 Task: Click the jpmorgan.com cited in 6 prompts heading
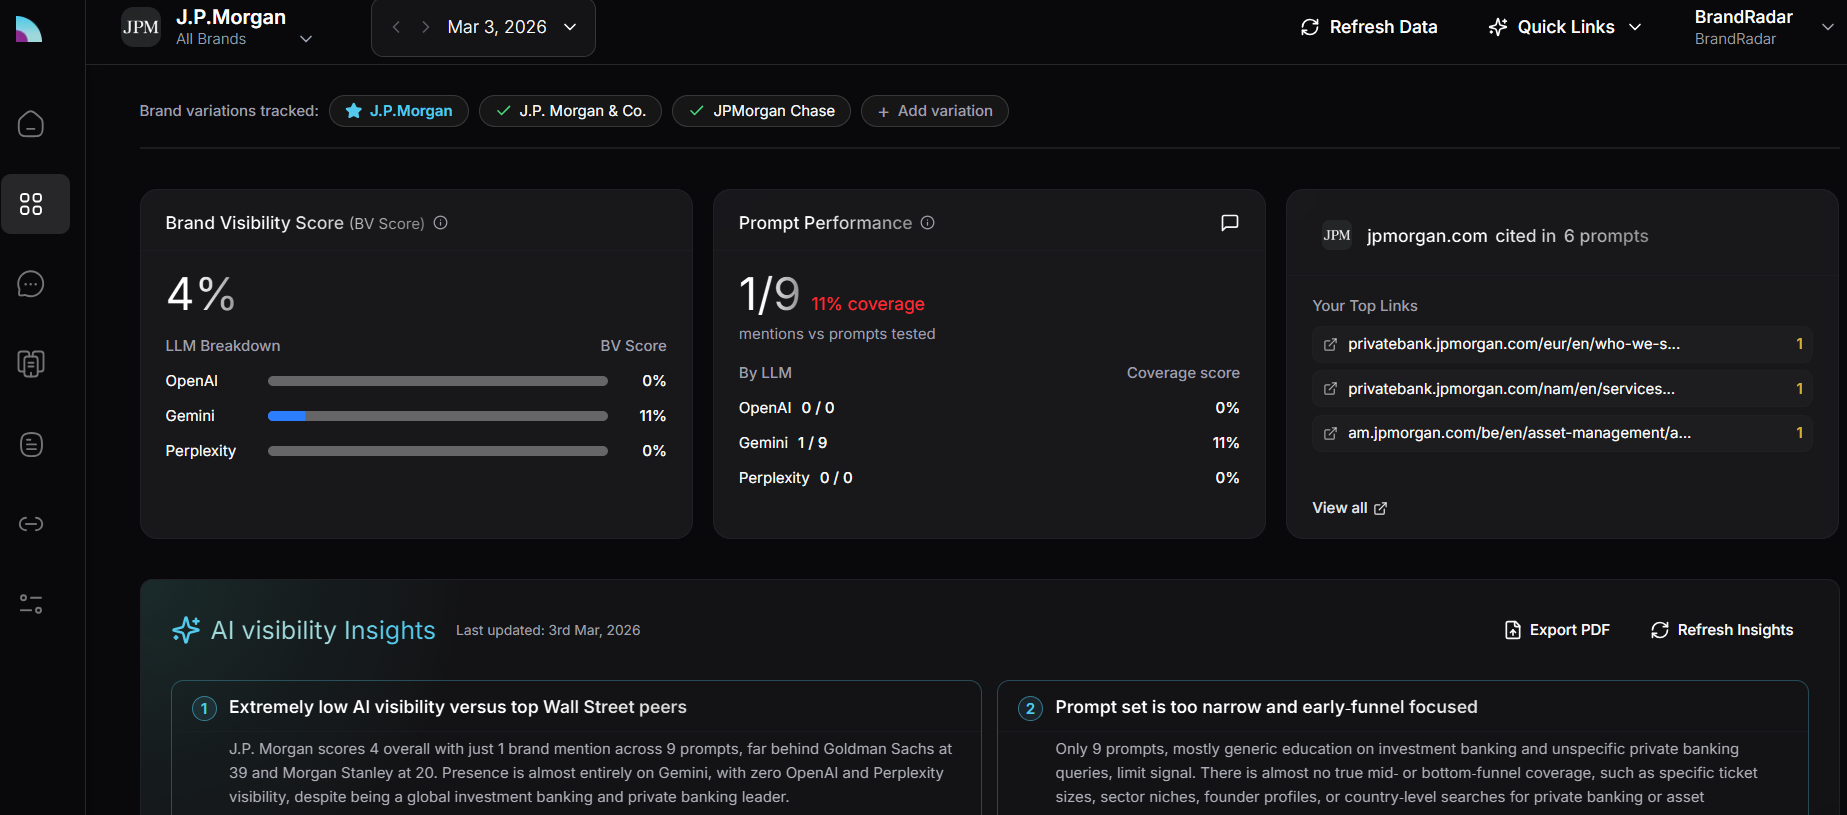[1507, 236]
